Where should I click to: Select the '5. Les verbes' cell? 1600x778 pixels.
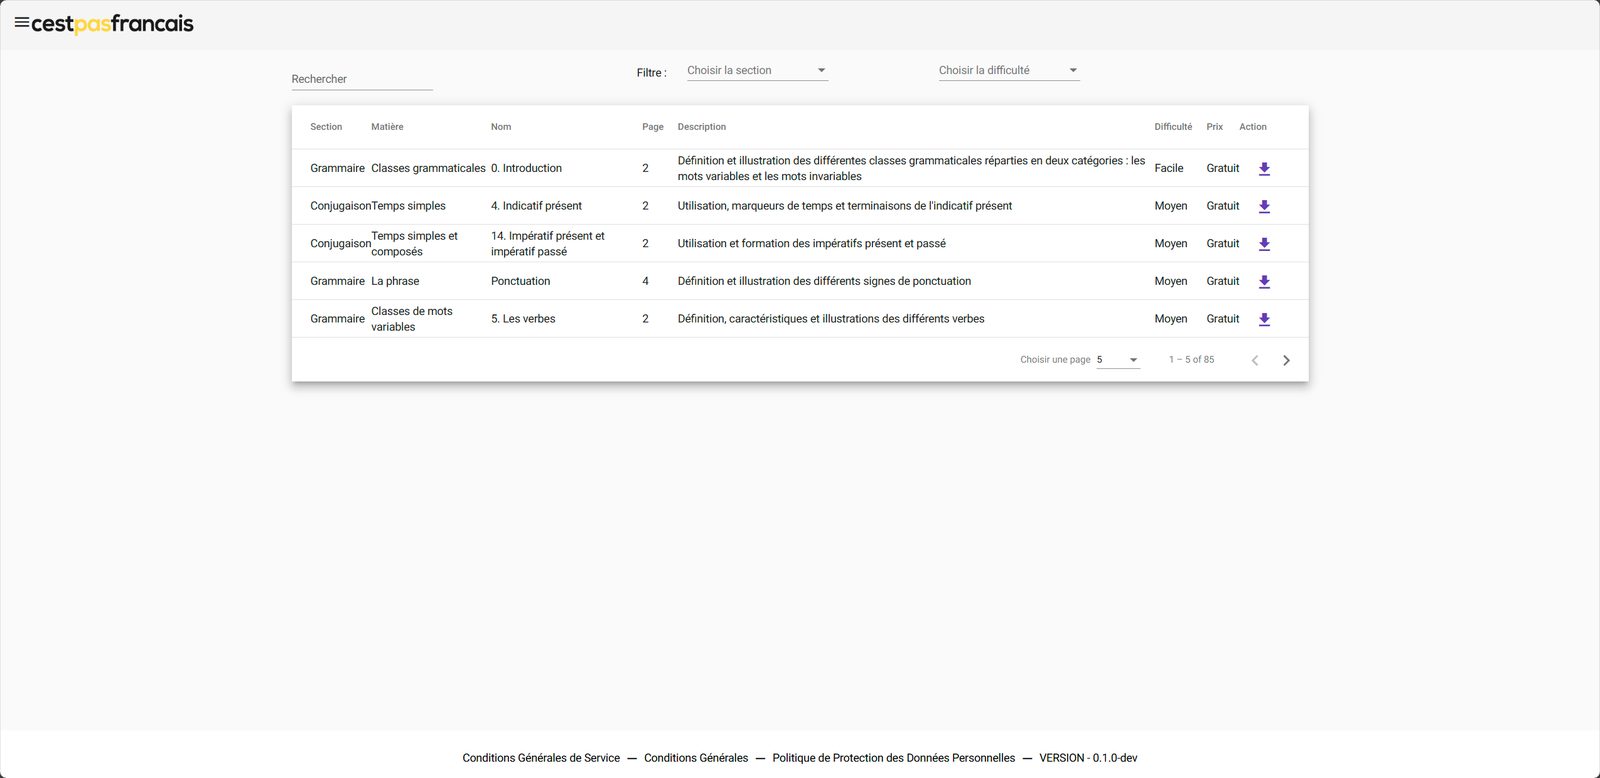tap(523, 319)
